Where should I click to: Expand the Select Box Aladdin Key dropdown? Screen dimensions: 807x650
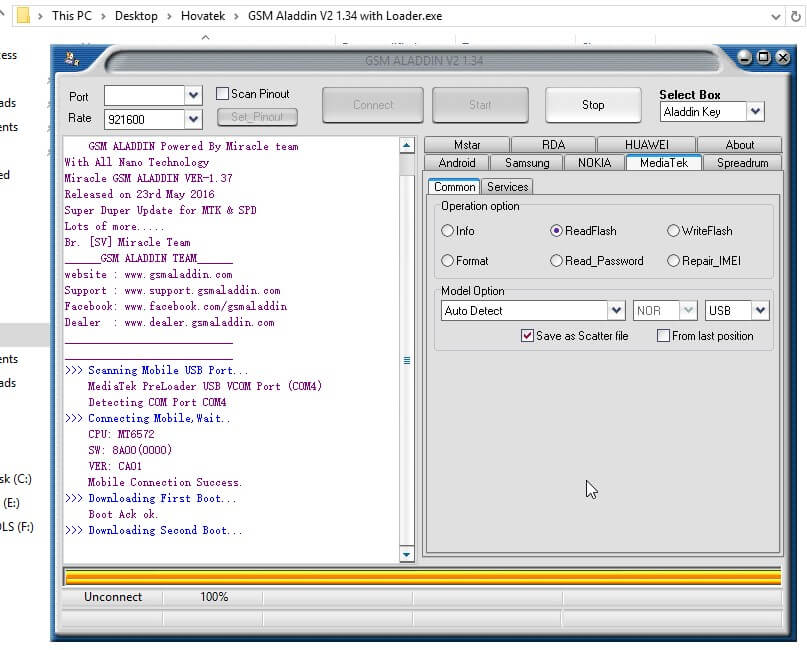755,112
